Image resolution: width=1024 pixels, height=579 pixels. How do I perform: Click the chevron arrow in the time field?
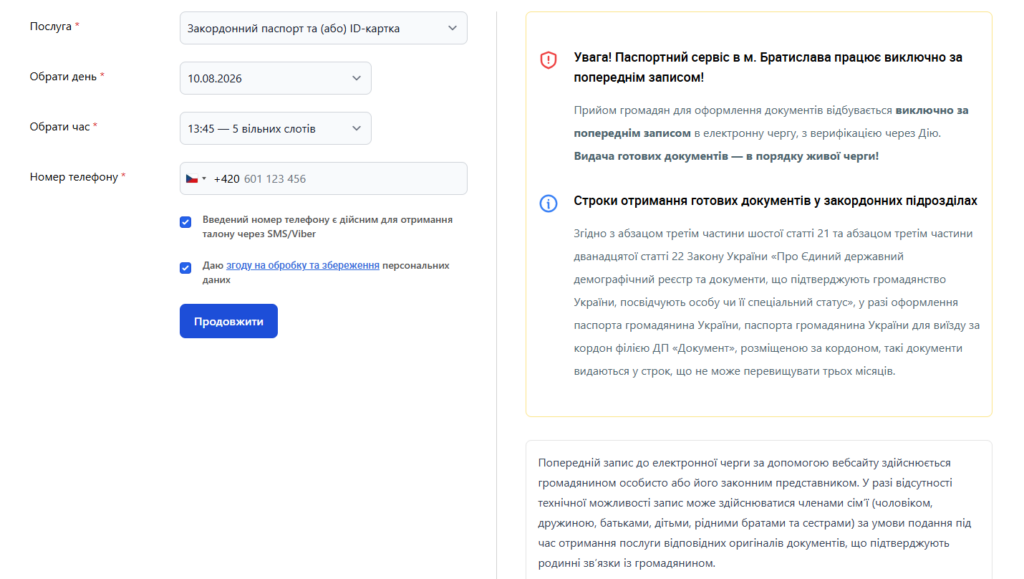[x=356, y=129]
